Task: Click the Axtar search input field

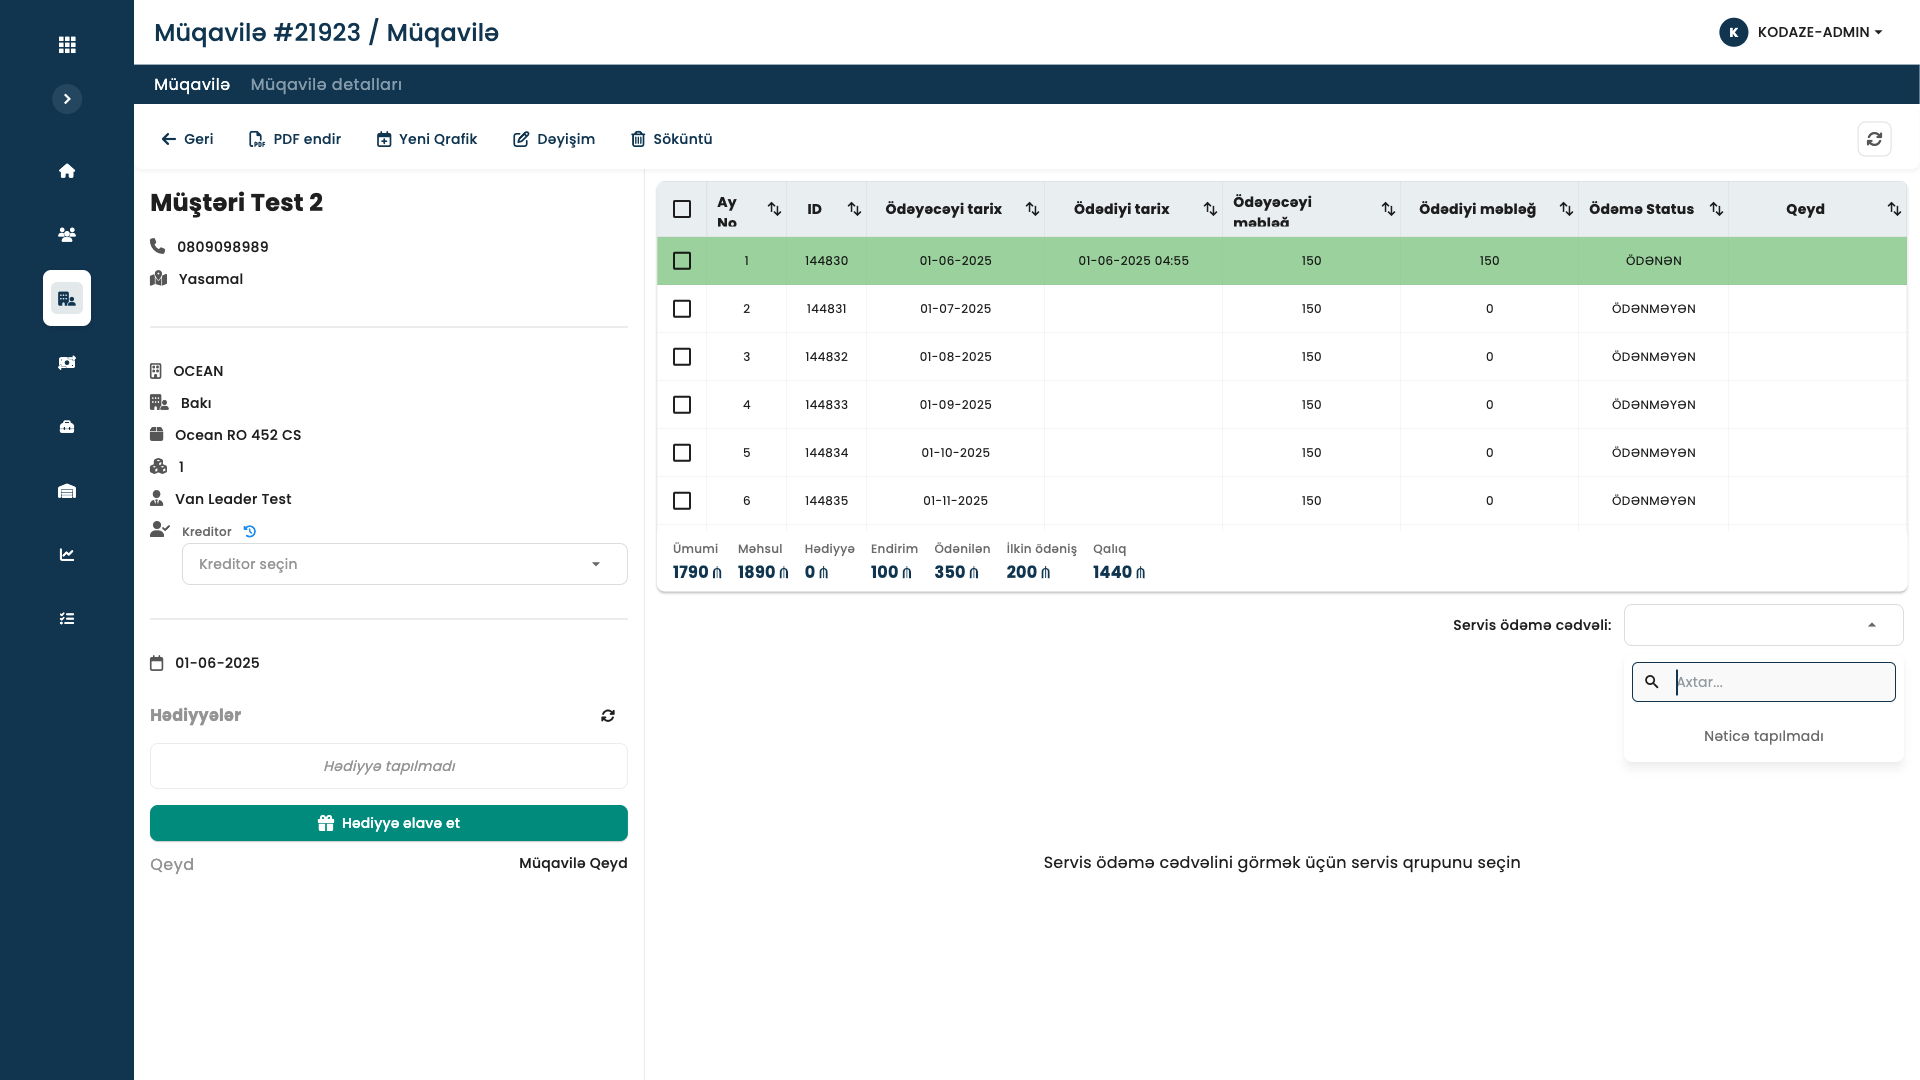Action: (1780, 682)
